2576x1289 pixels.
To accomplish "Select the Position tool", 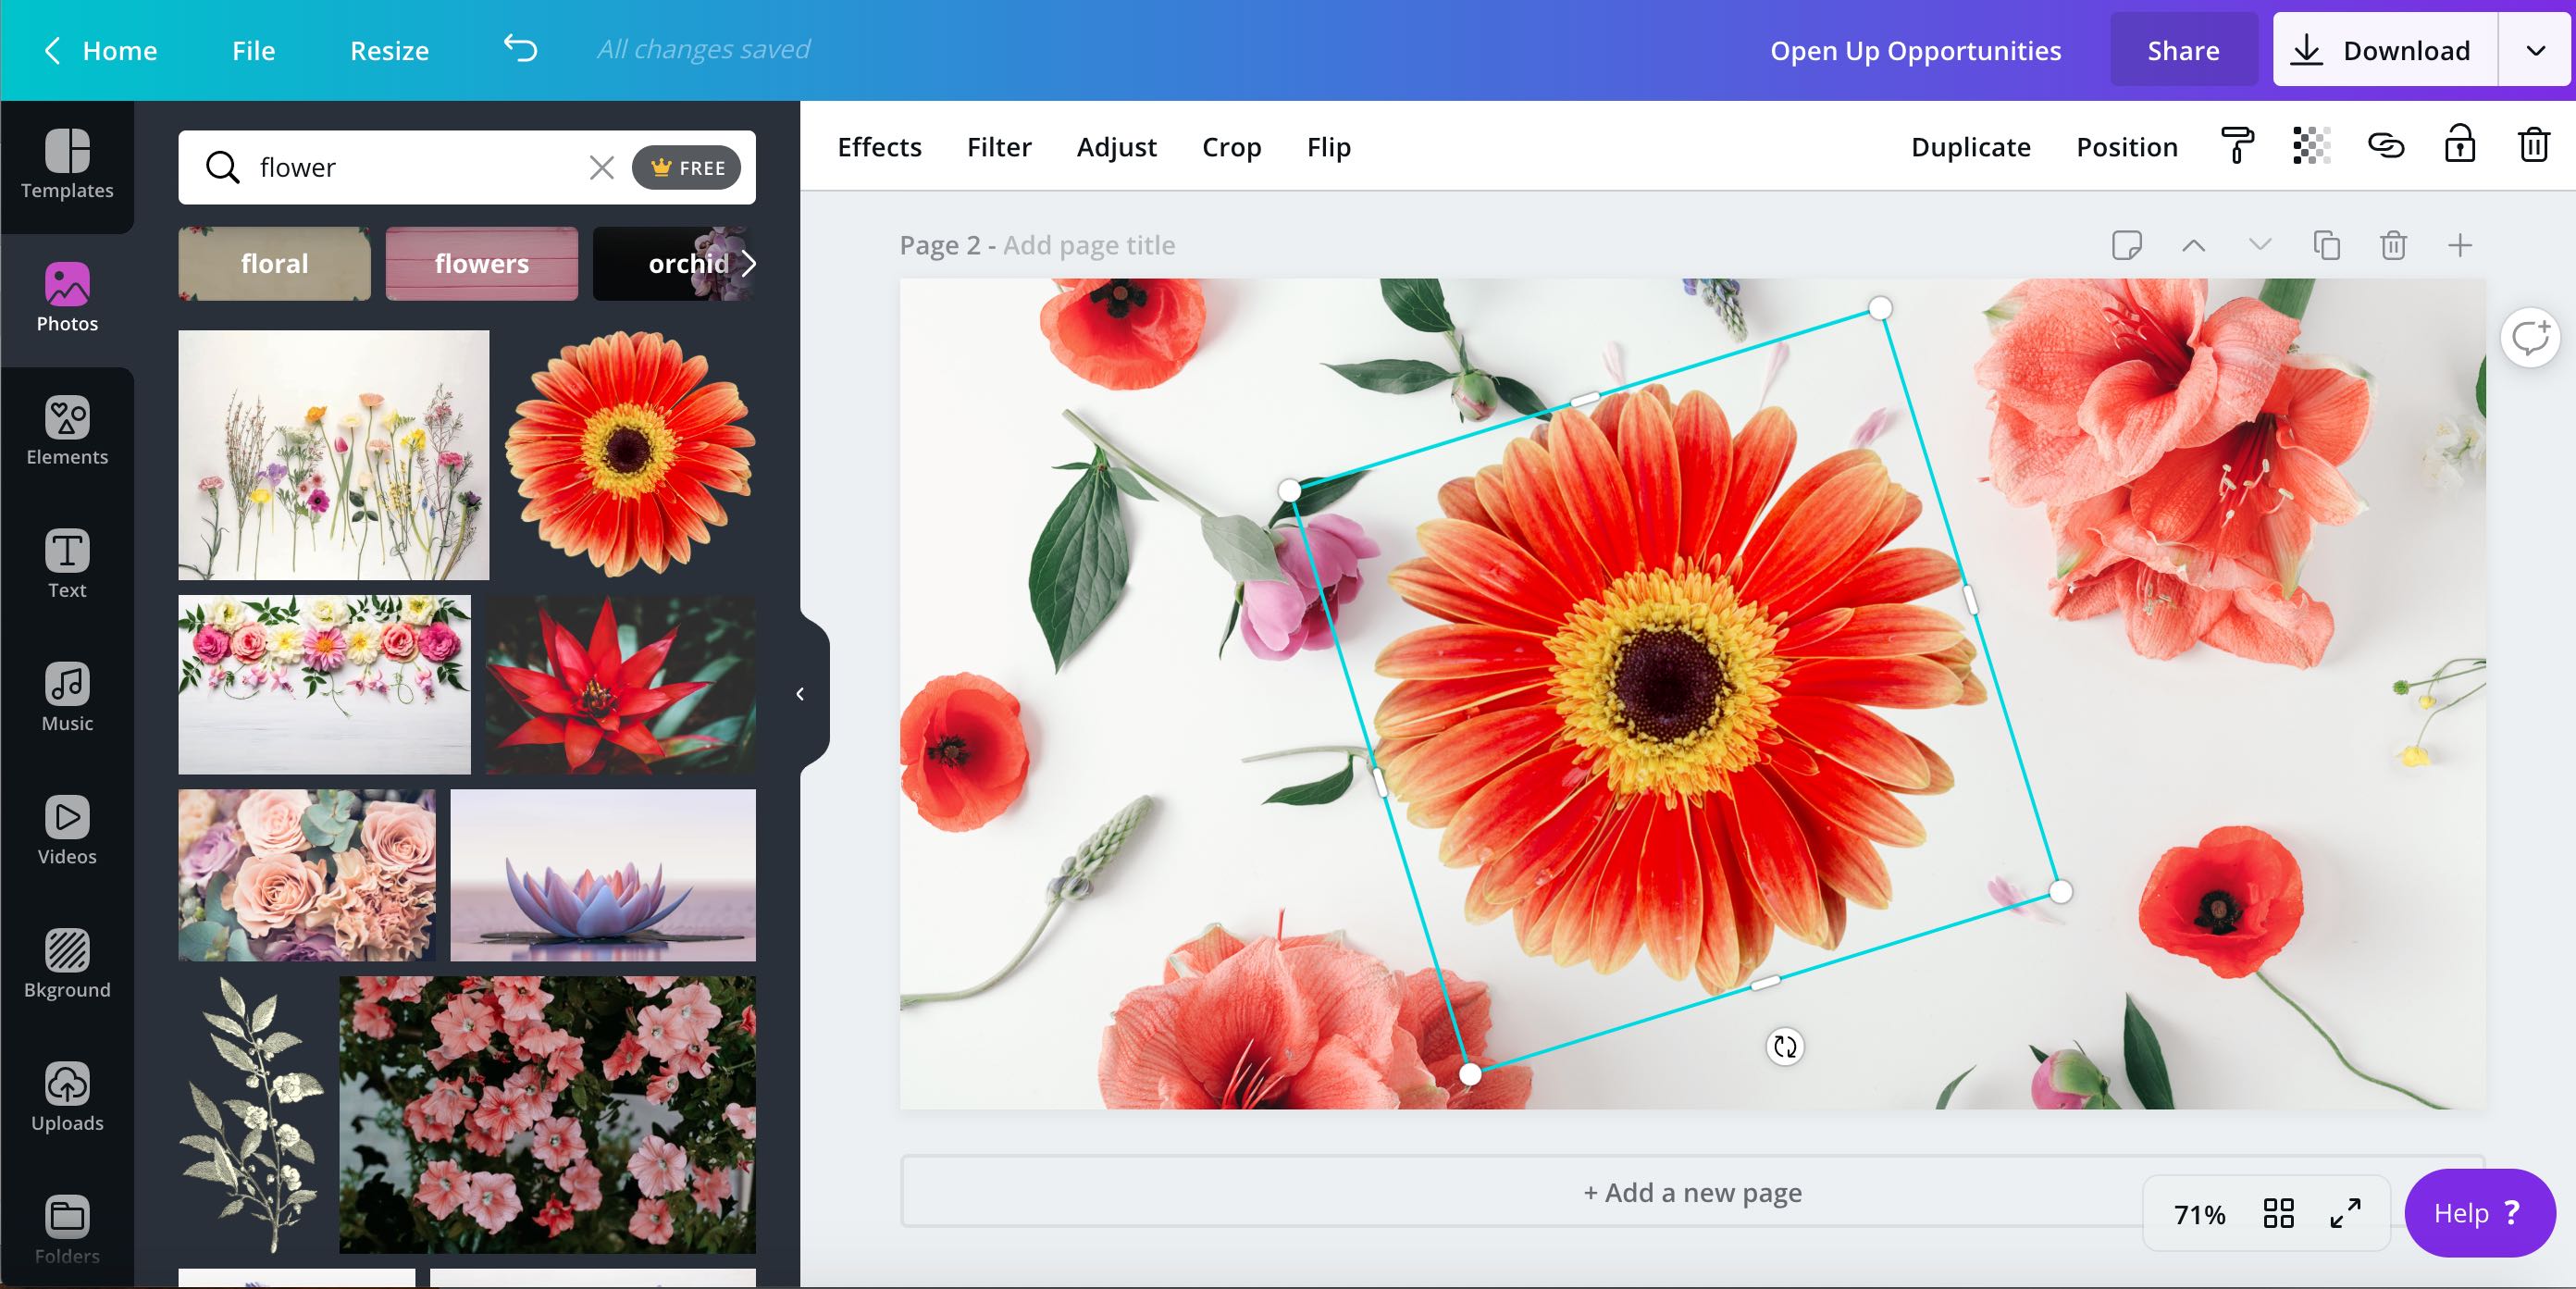I will click(2125, 146).
